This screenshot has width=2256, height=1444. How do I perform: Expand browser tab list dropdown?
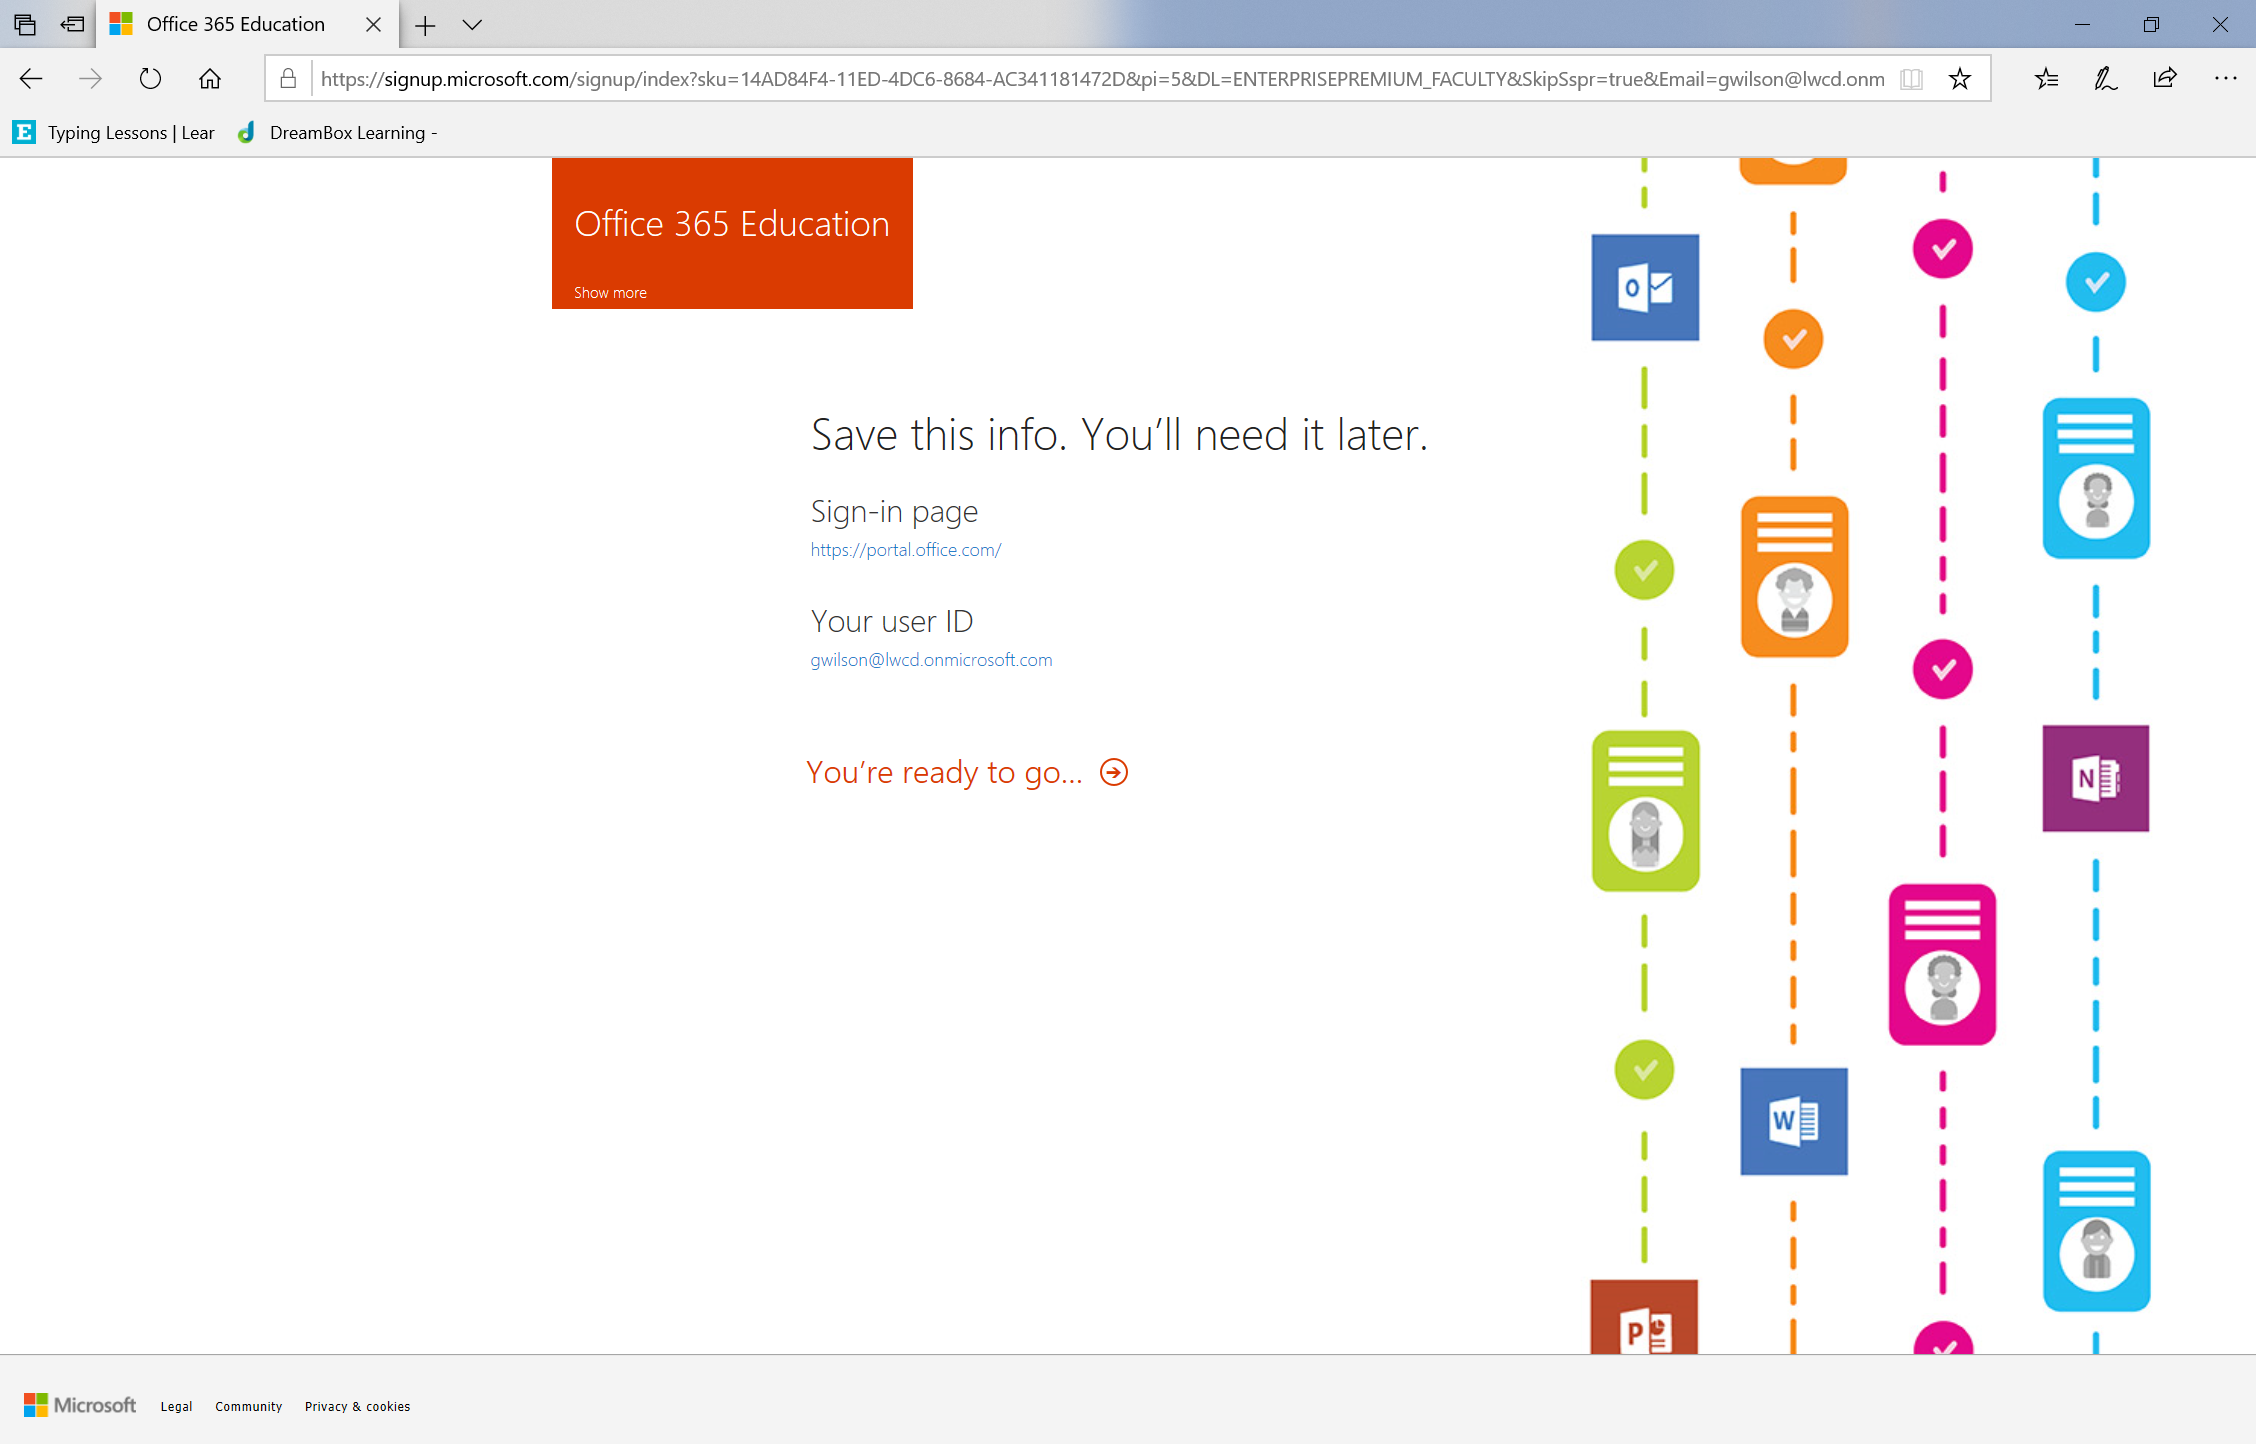click(x=475, y=23)
